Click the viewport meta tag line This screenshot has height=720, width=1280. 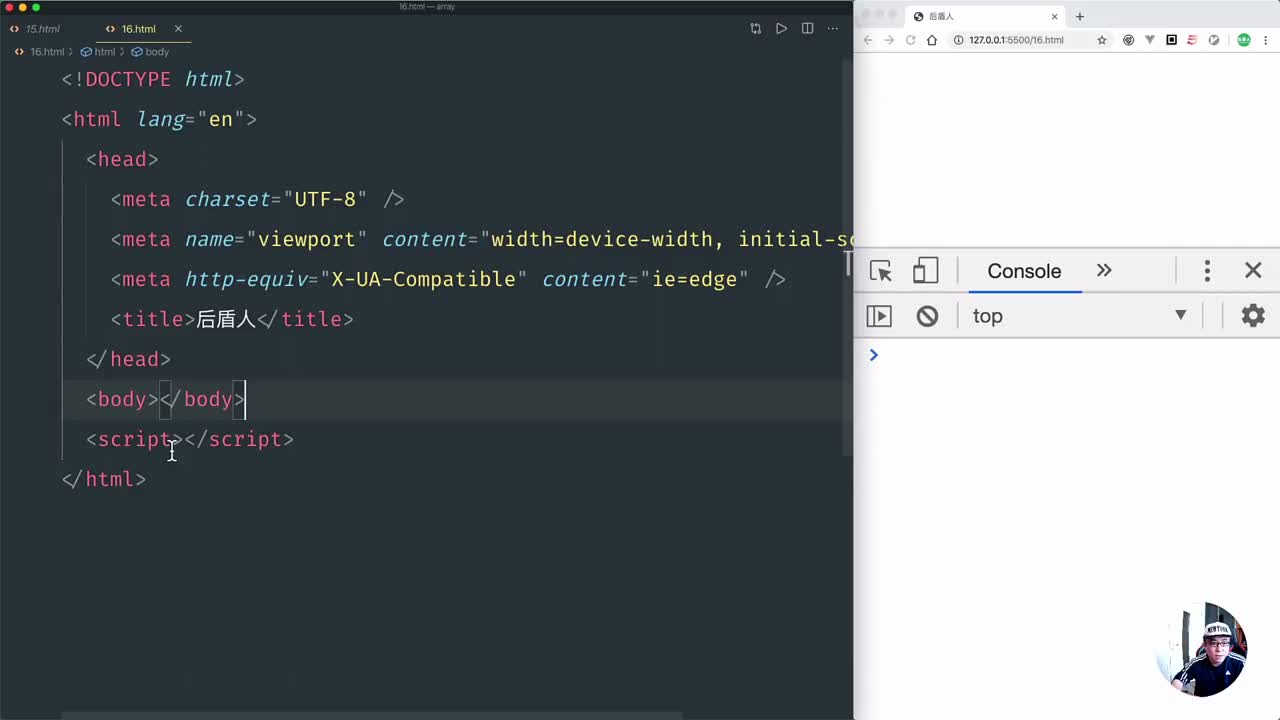tap(481, 239)
